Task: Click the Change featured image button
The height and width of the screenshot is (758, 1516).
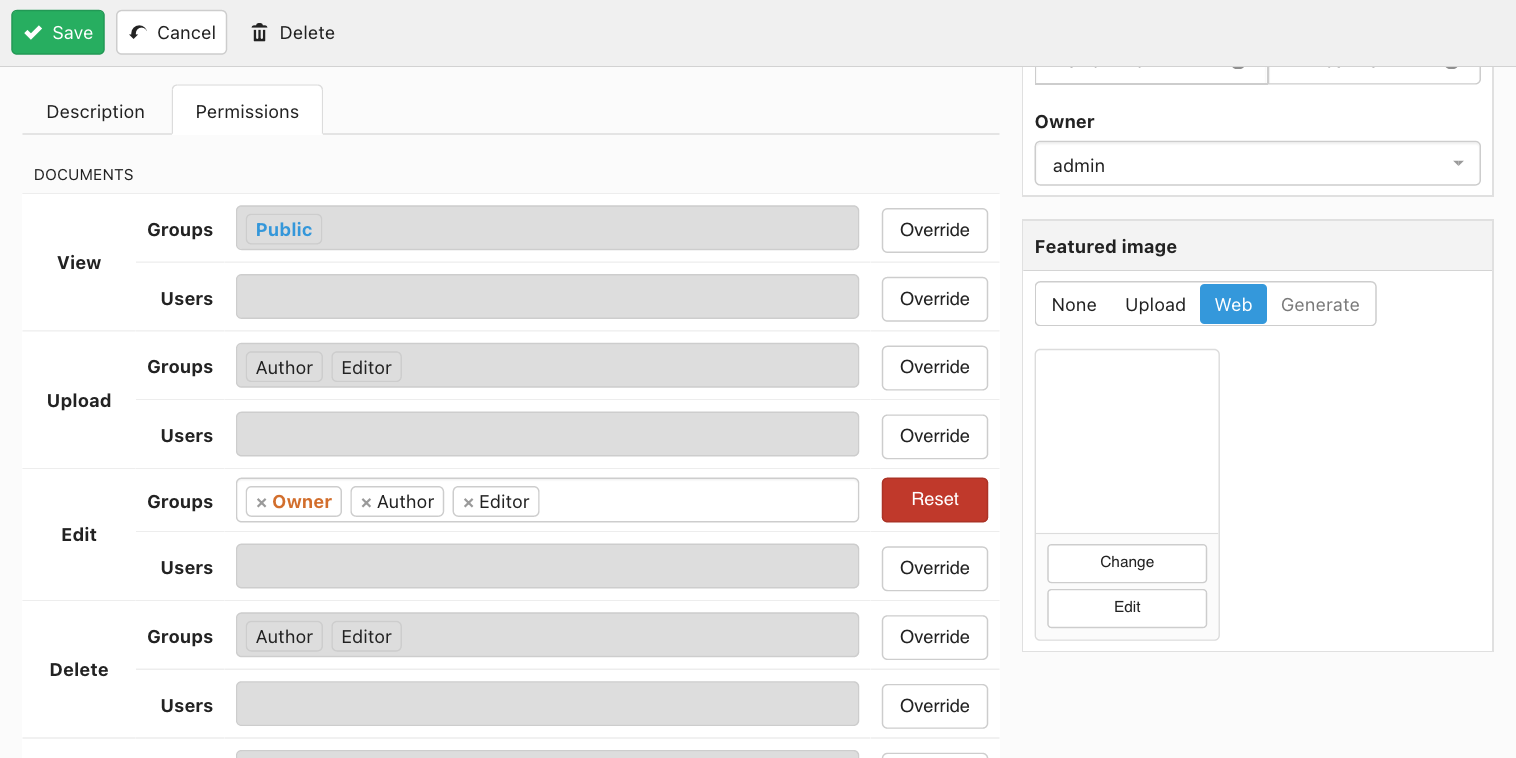Action: 1127,563
